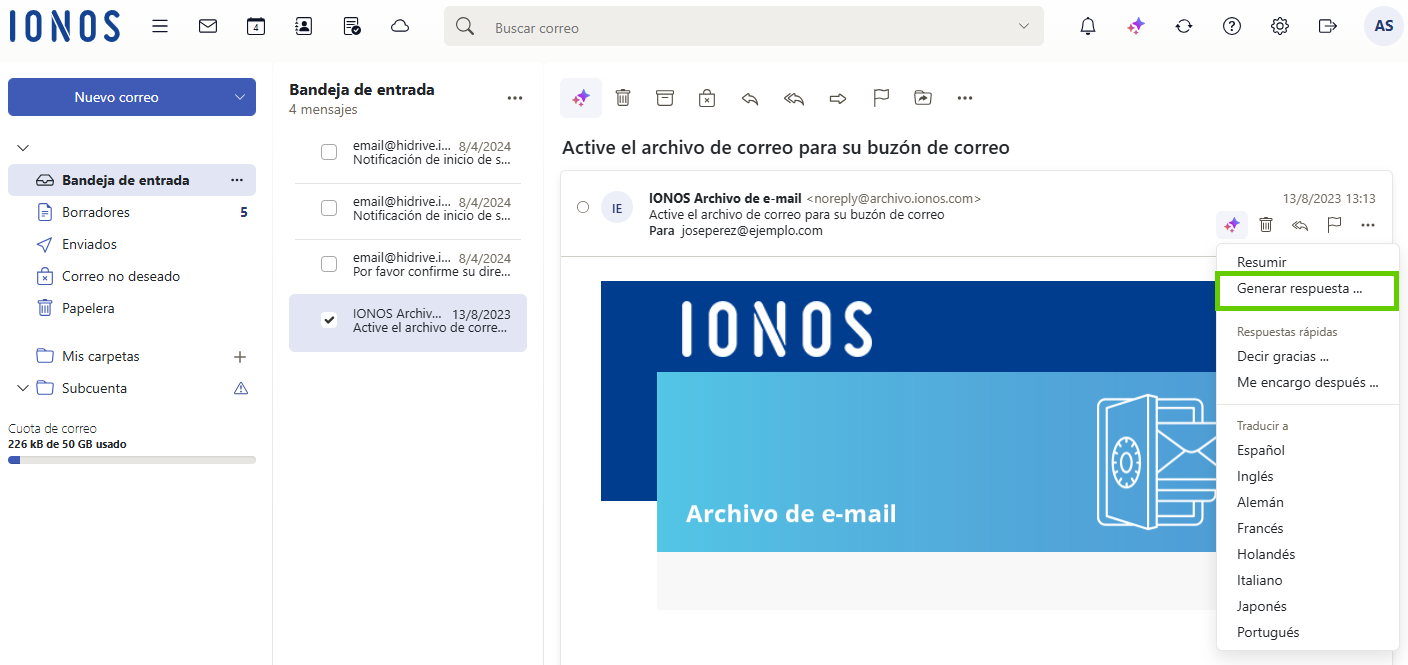Open the hamburger menu next to IONOS logo
1408x665 pixels.
pos(160,27)
